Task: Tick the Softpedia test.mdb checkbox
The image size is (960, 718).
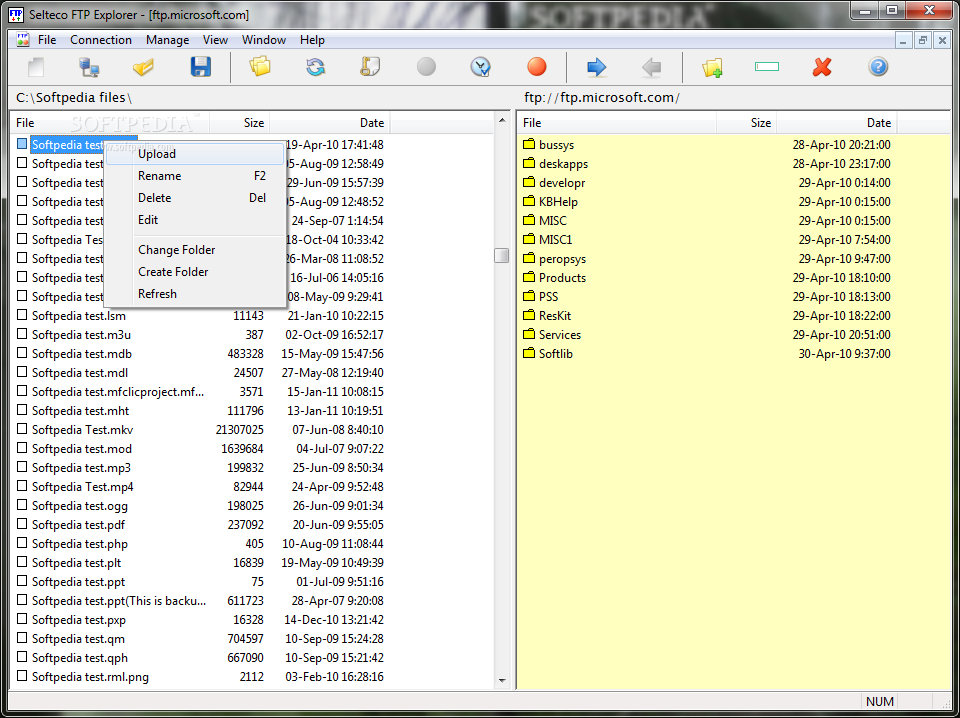Action: [22, 353]
